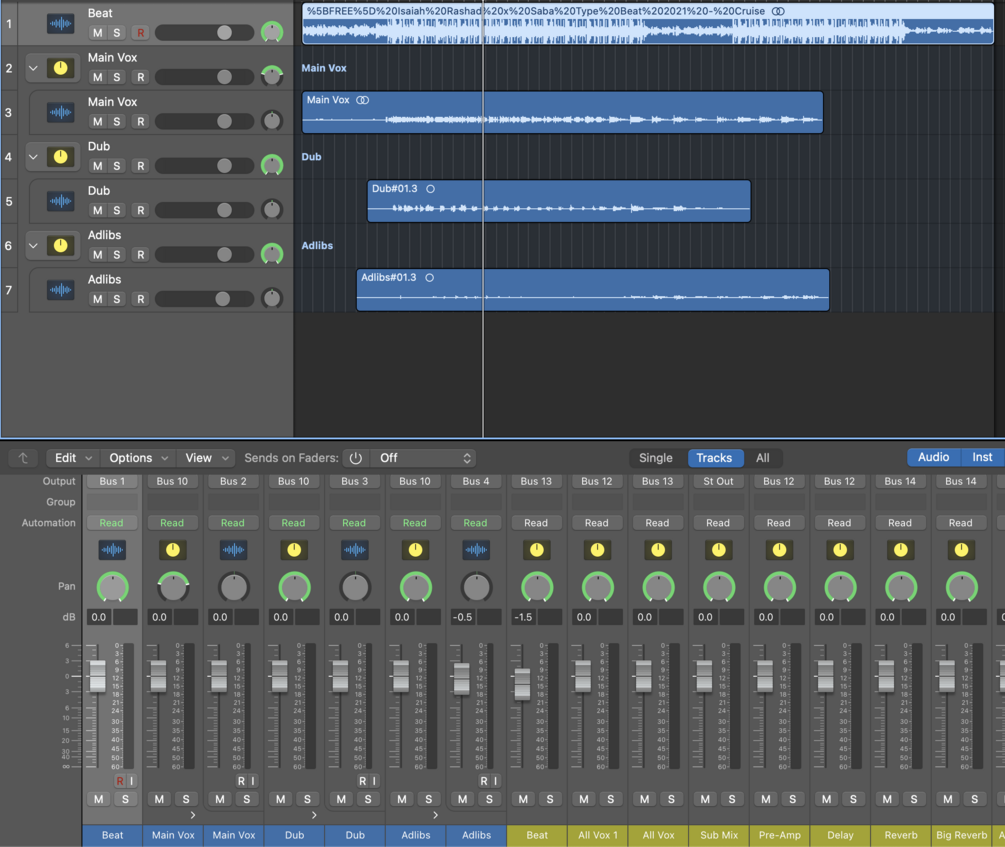The height and width of the screenshot is (847, 1005).
Task: Select the Audio channel filter
Action: pyautogui.click(x=933, y=457)
